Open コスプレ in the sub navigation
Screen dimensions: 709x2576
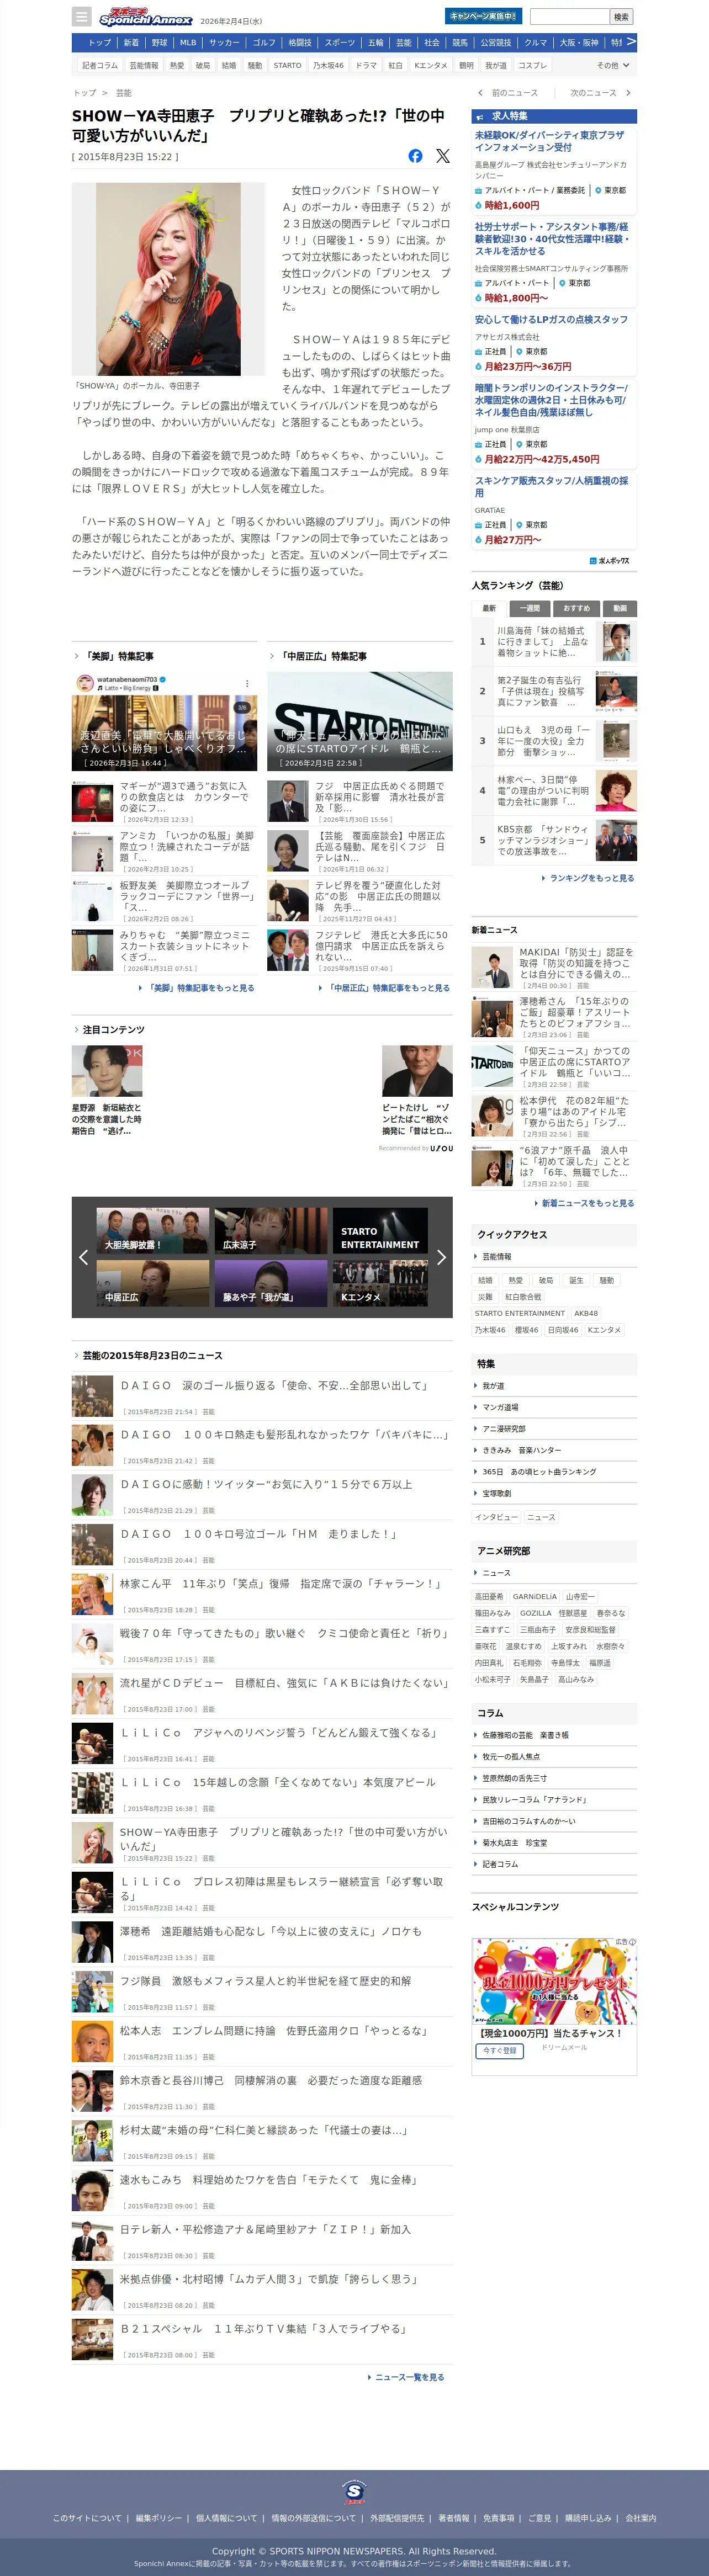[x=532, y=65]
